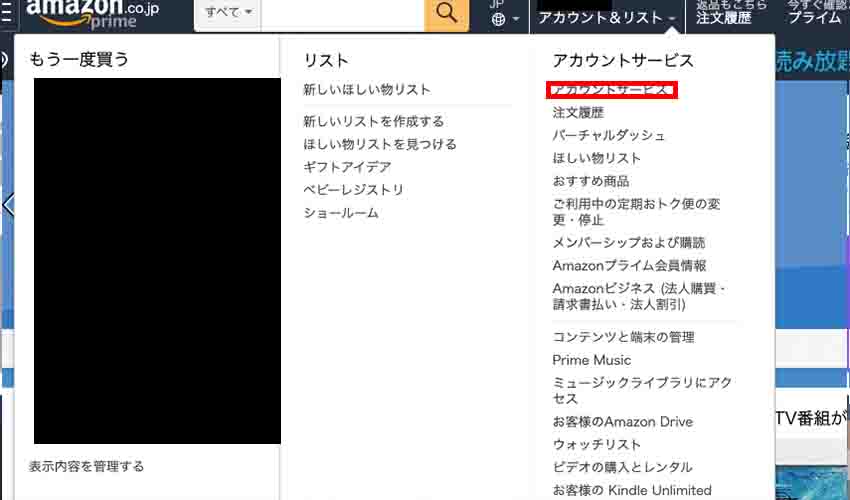Expand the すべて search category dropdown
850x500 pixels.
tap(228, 13)
